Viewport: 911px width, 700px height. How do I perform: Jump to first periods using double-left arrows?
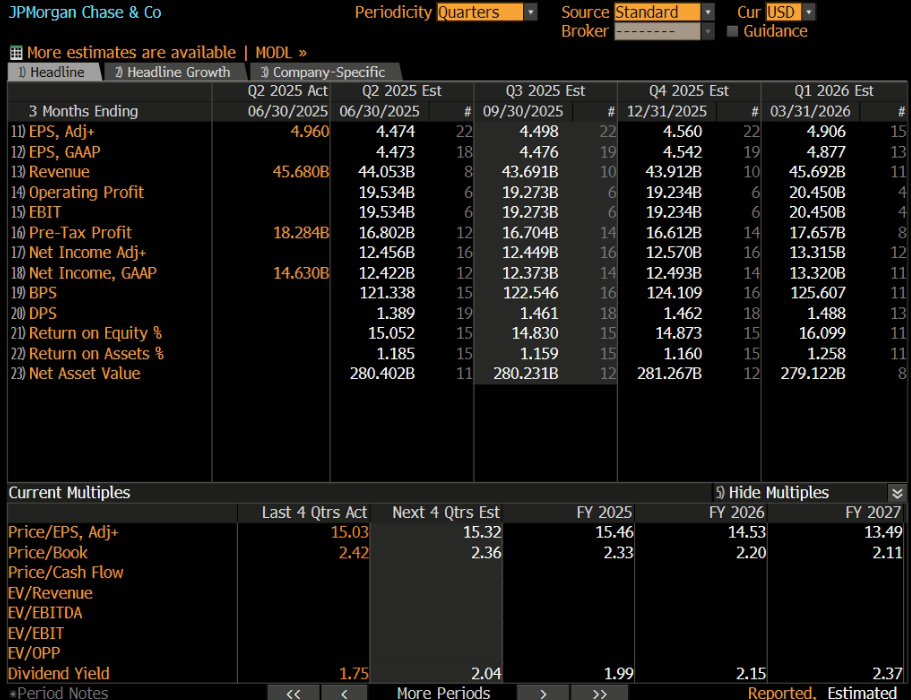click(293, 692)
